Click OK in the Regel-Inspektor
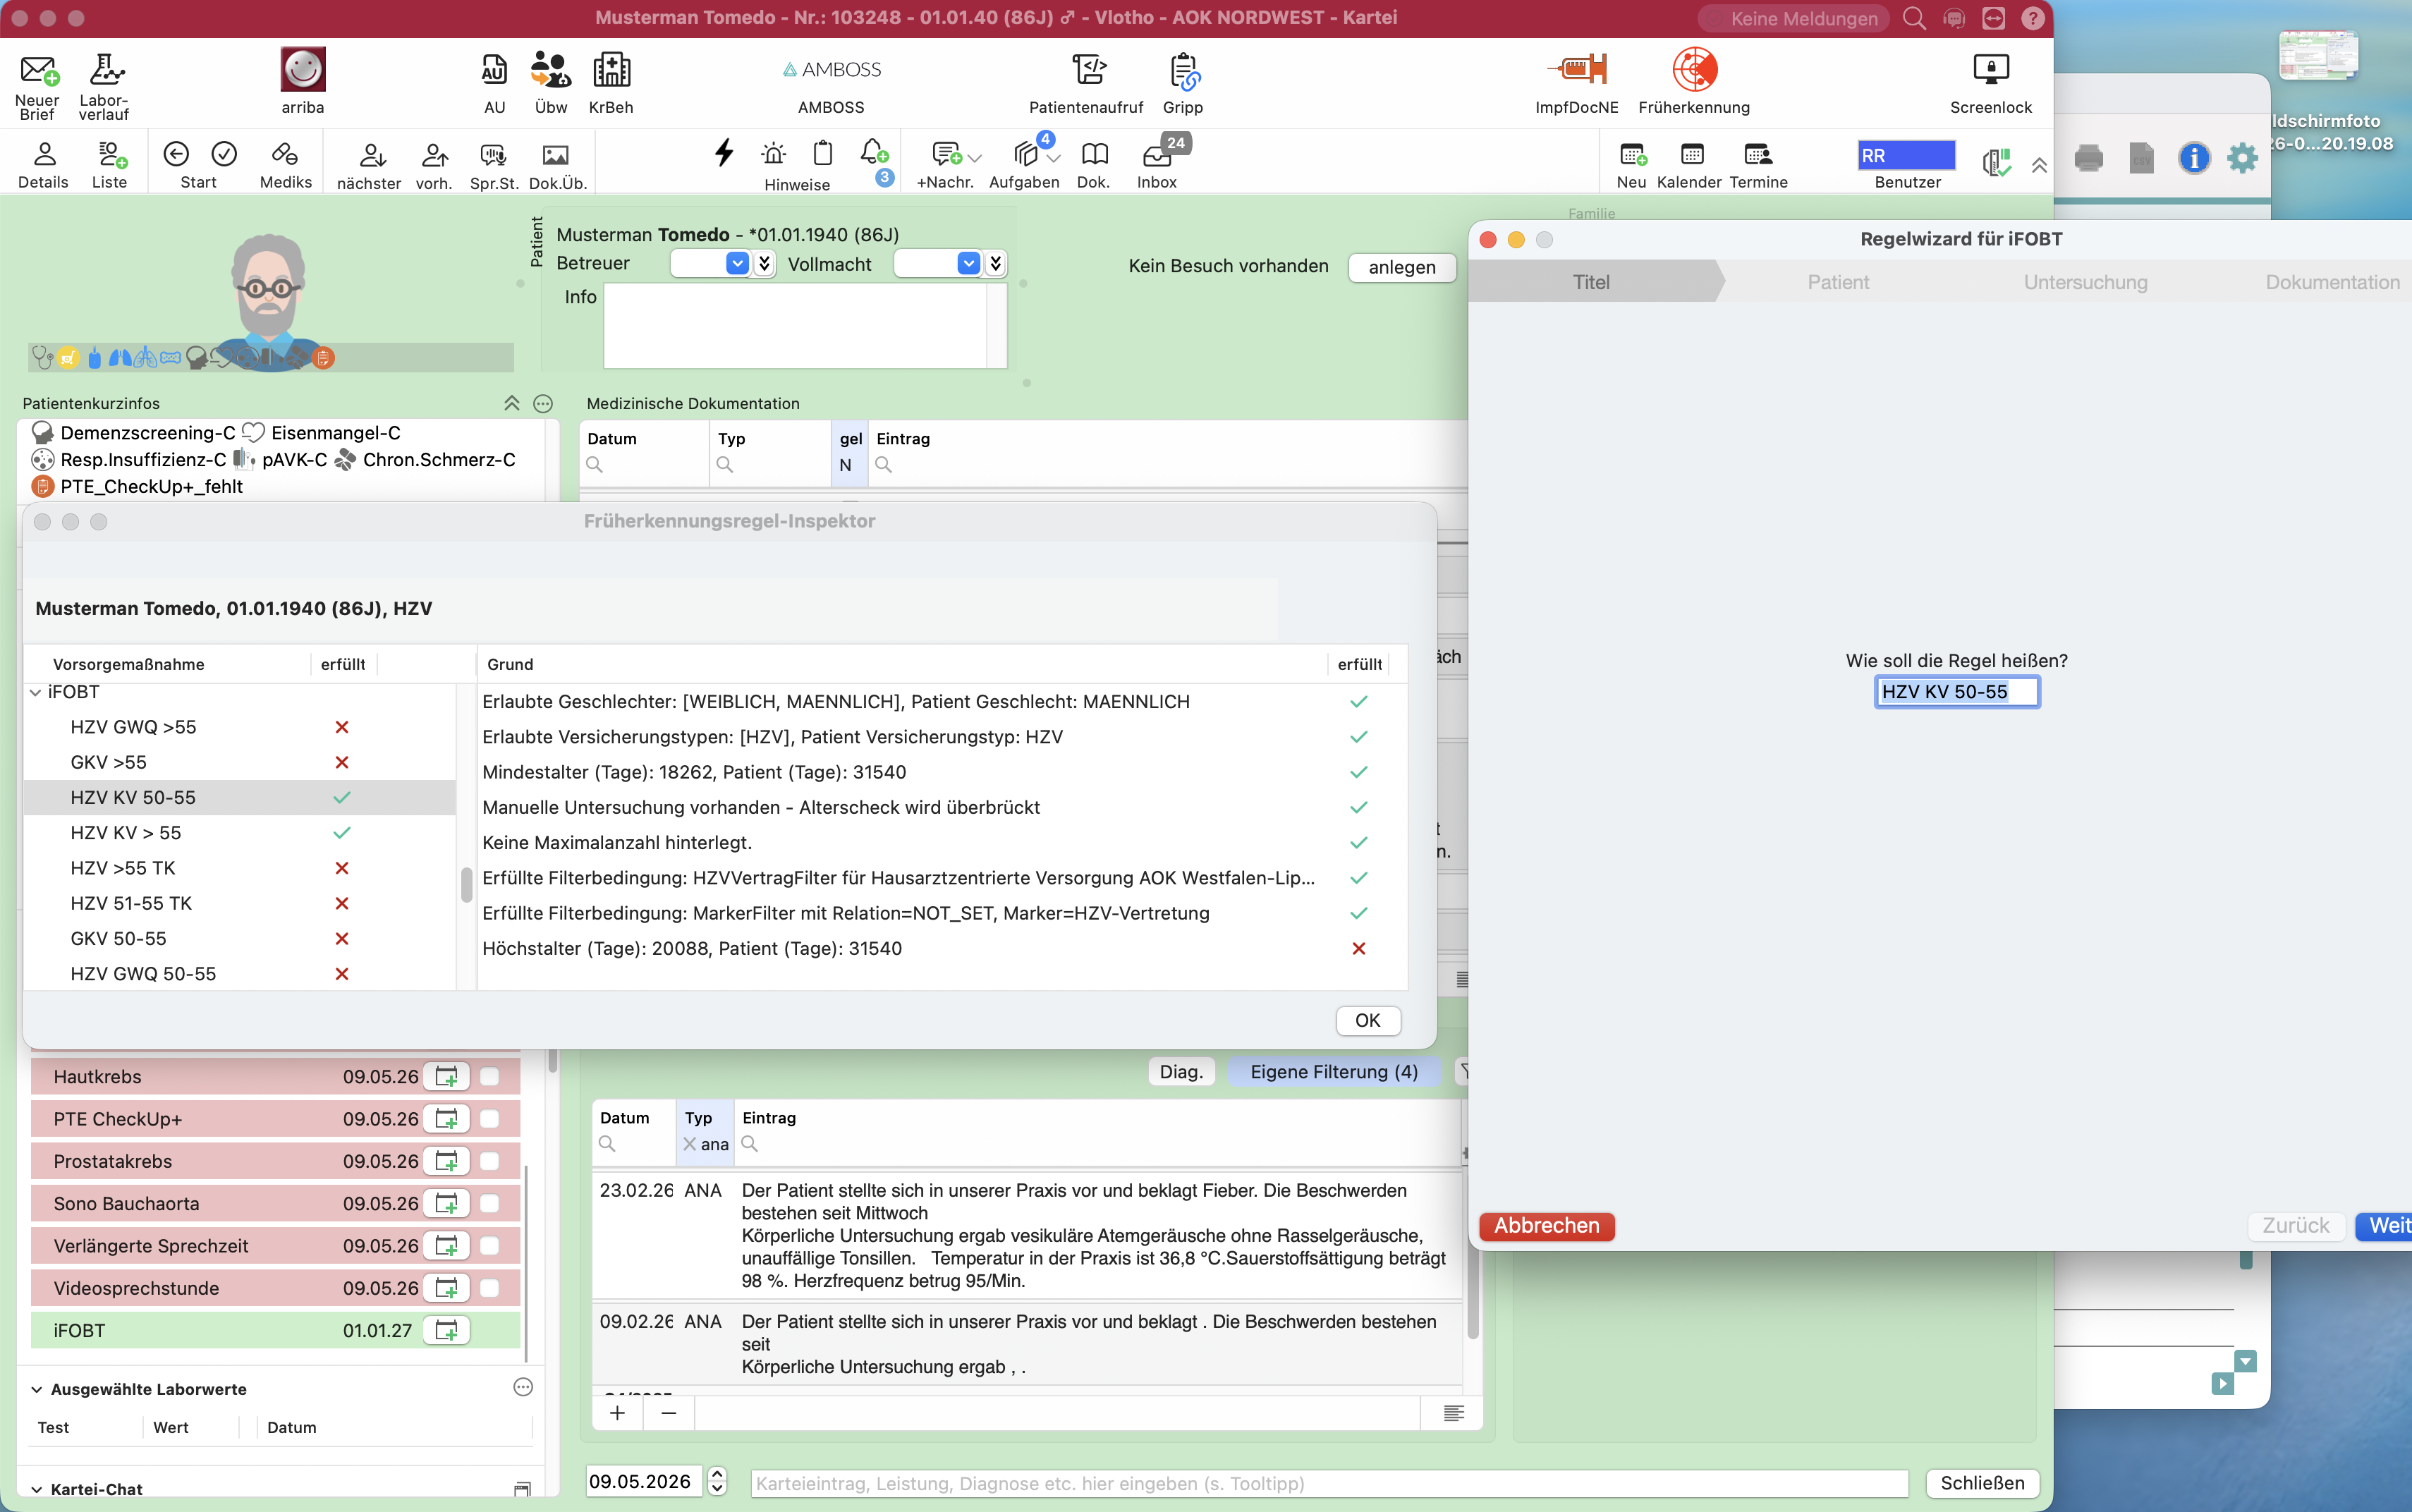This screenshot has width=2412, height=1512. pyautogui.click(x=1367, y=1020)
